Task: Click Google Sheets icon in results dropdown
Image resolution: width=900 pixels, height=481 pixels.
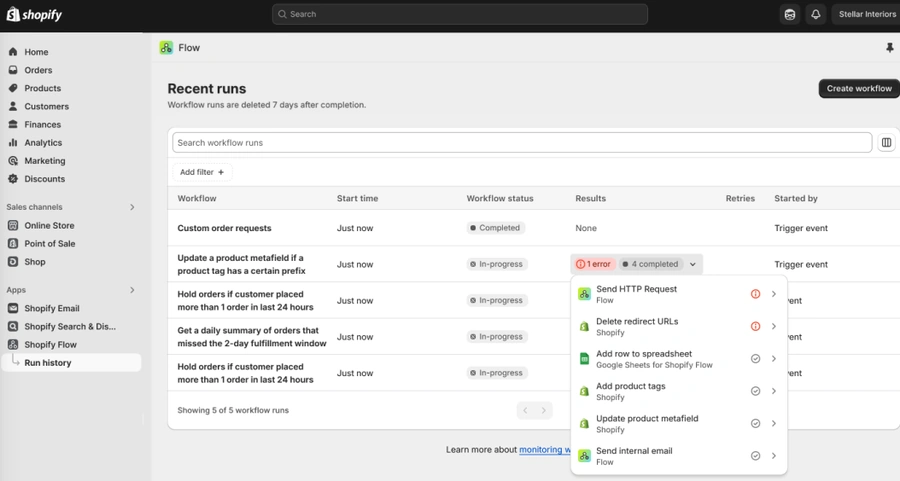Action: tap(584, 359)
